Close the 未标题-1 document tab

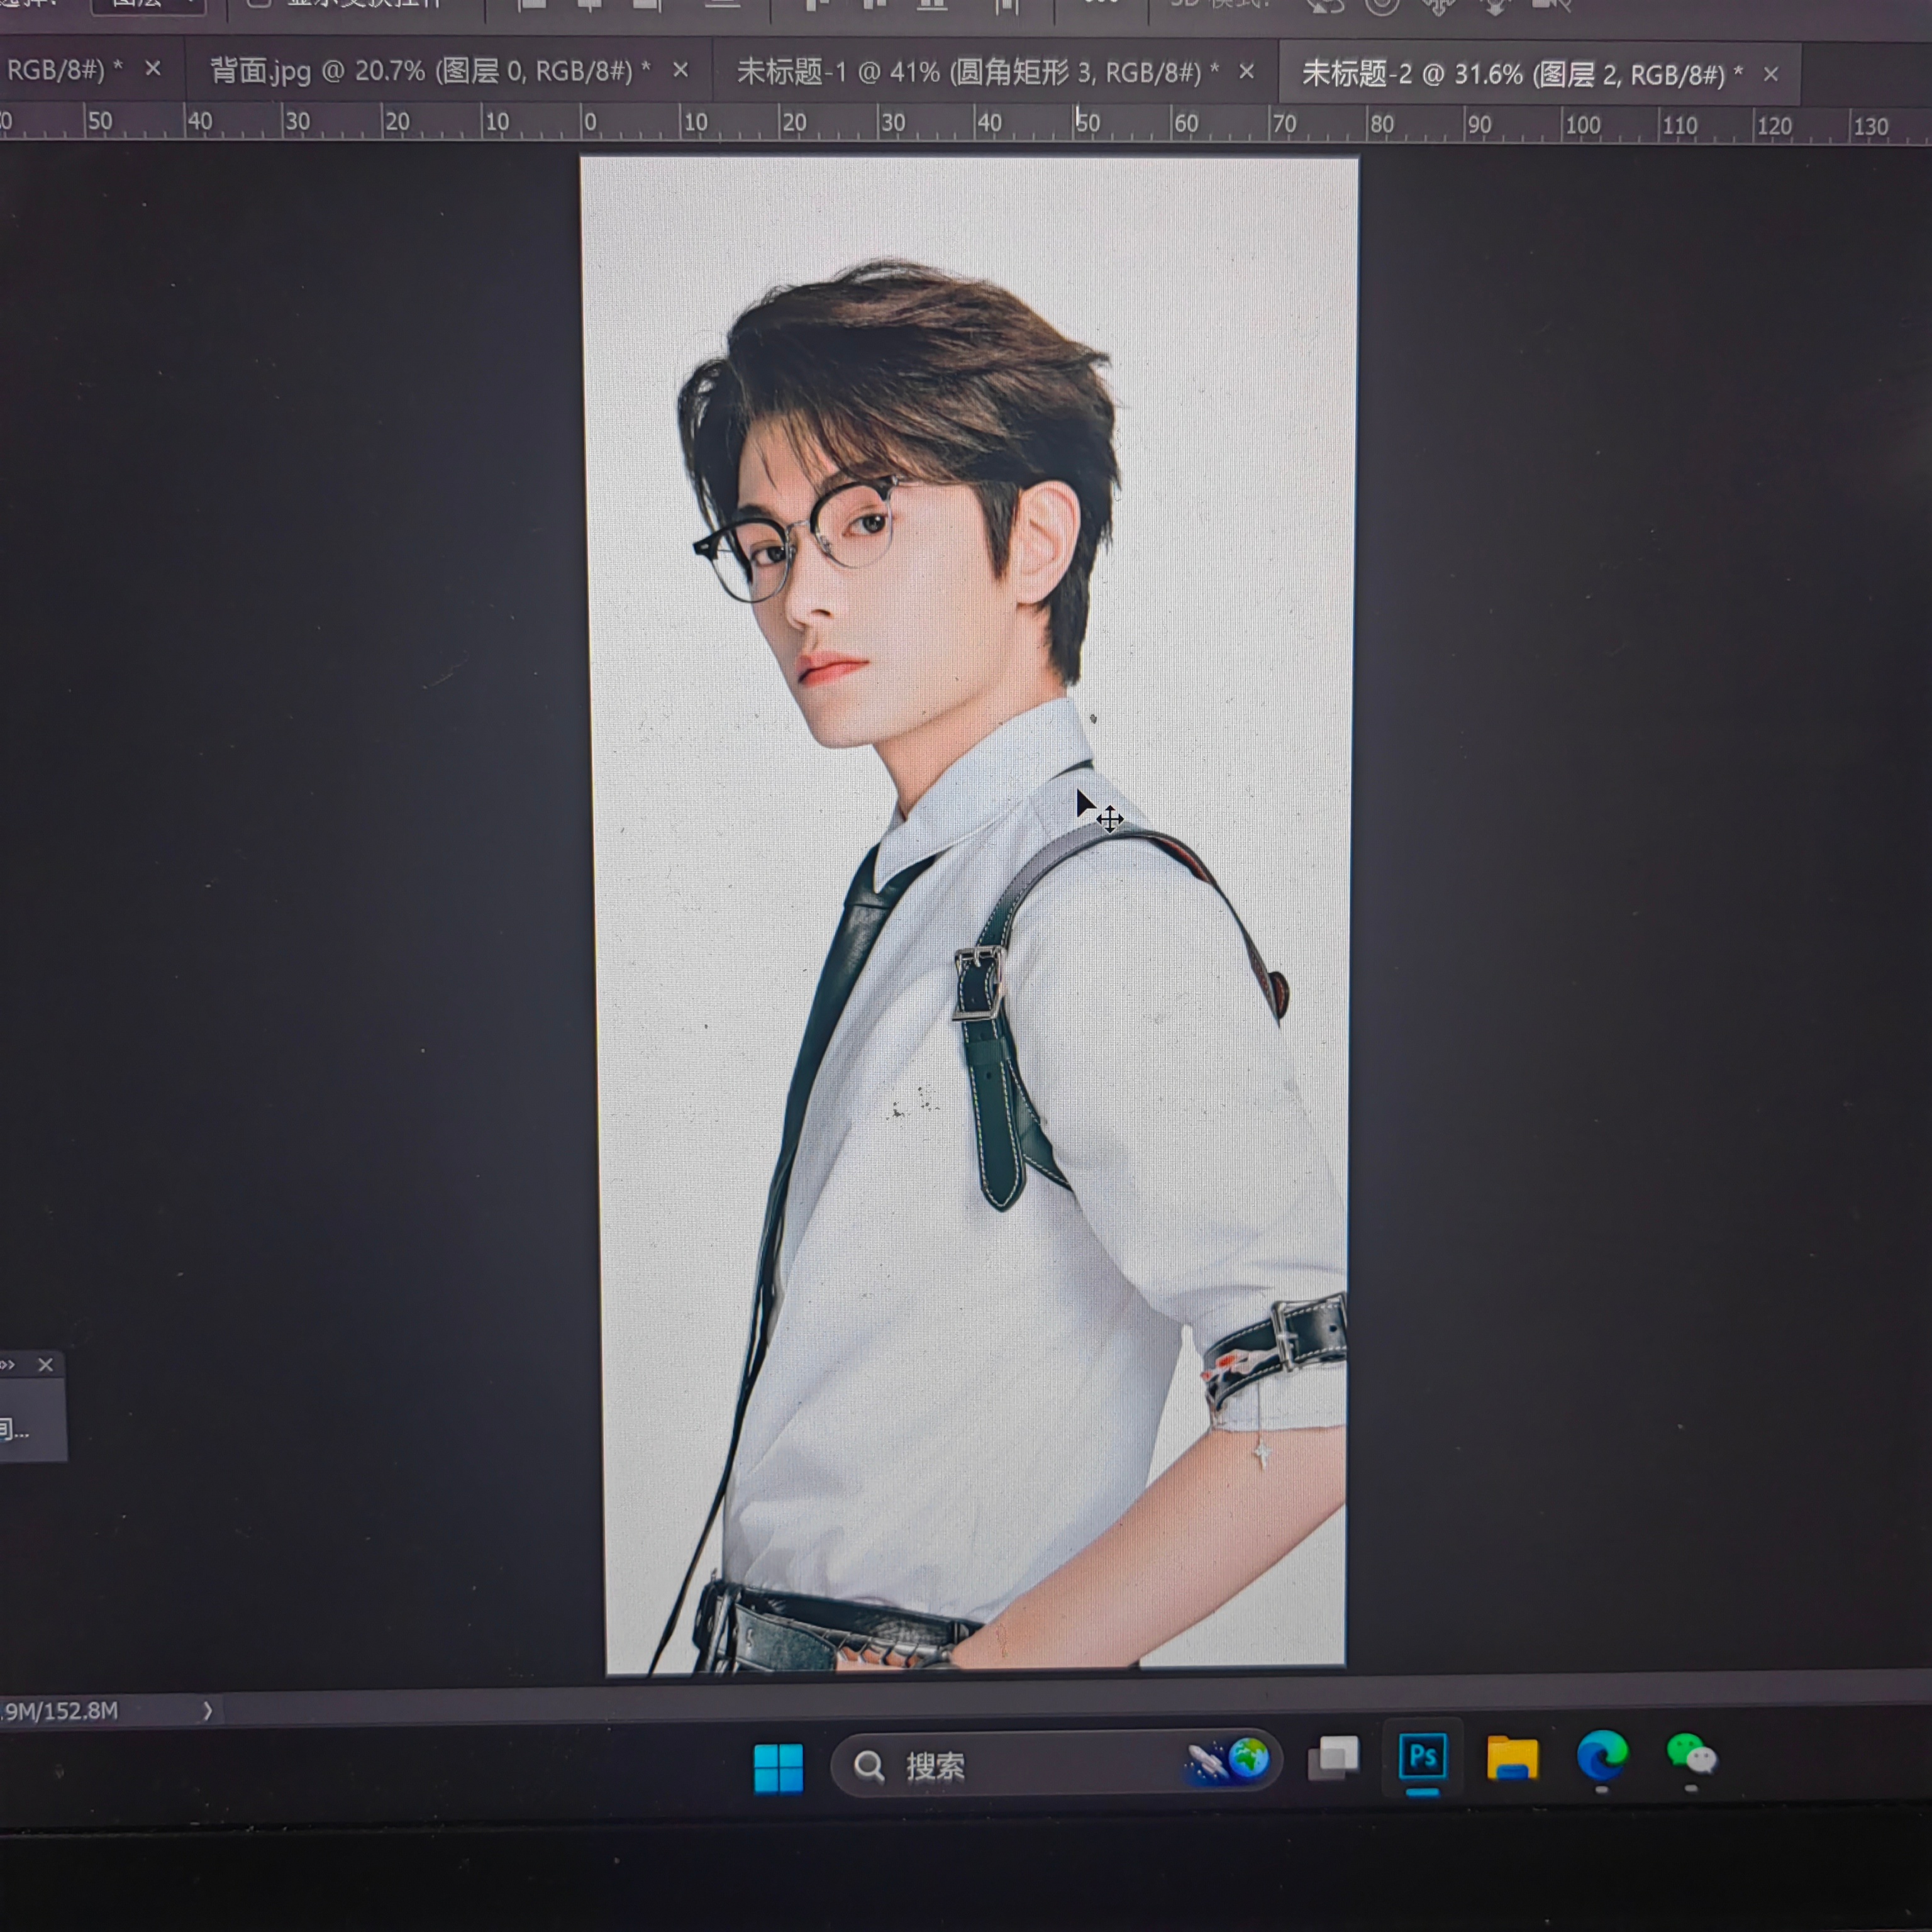click(x=1246, y=72)
